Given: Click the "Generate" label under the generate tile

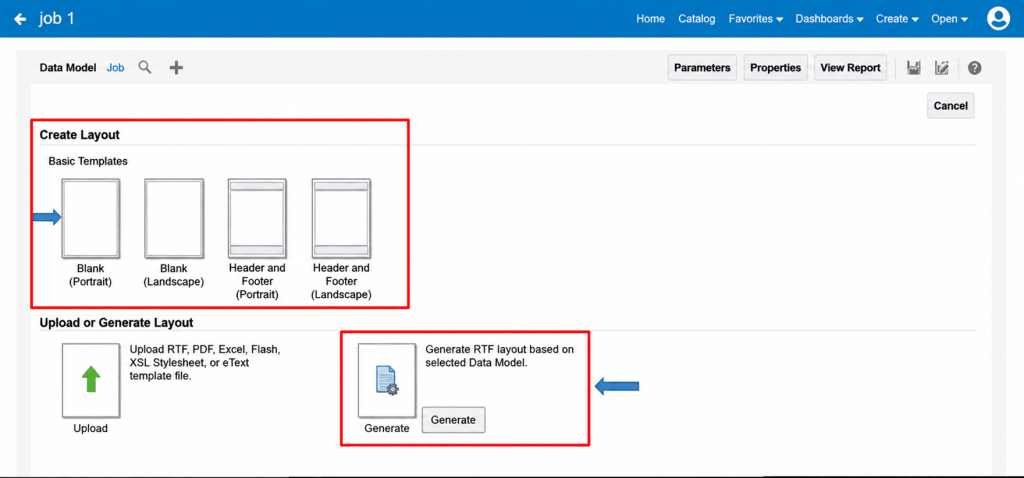Looking at the screenshot, I should click(387, 428).
